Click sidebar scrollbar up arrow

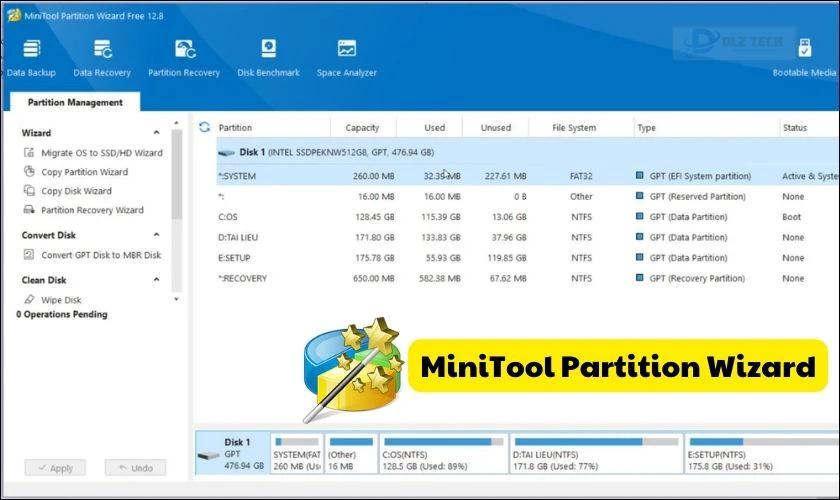point(176,123)
